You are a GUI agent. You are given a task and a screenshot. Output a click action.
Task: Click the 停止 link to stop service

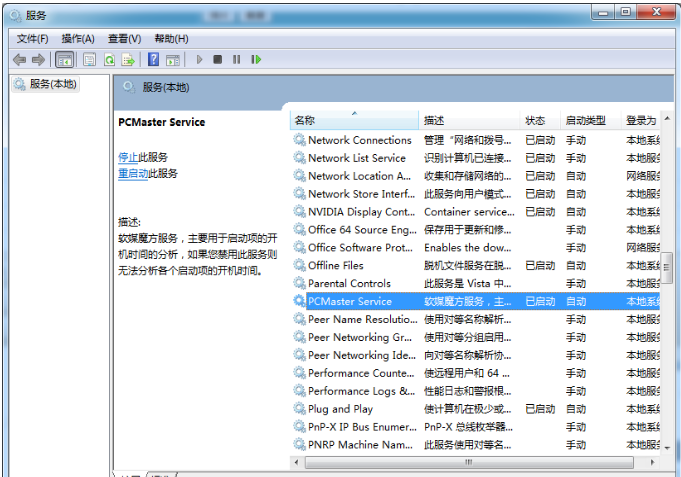(x=128, y=157)
